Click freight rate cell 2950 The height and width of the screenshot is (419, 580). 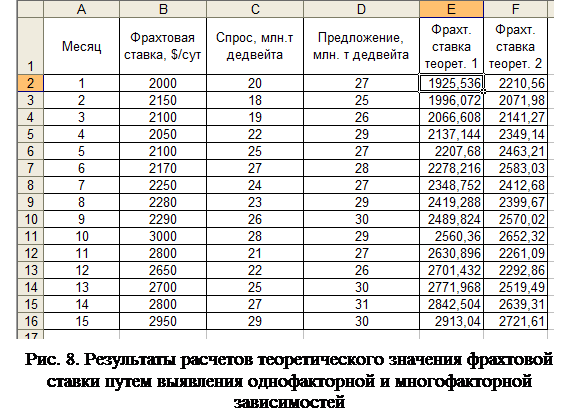tap(163, 321)
